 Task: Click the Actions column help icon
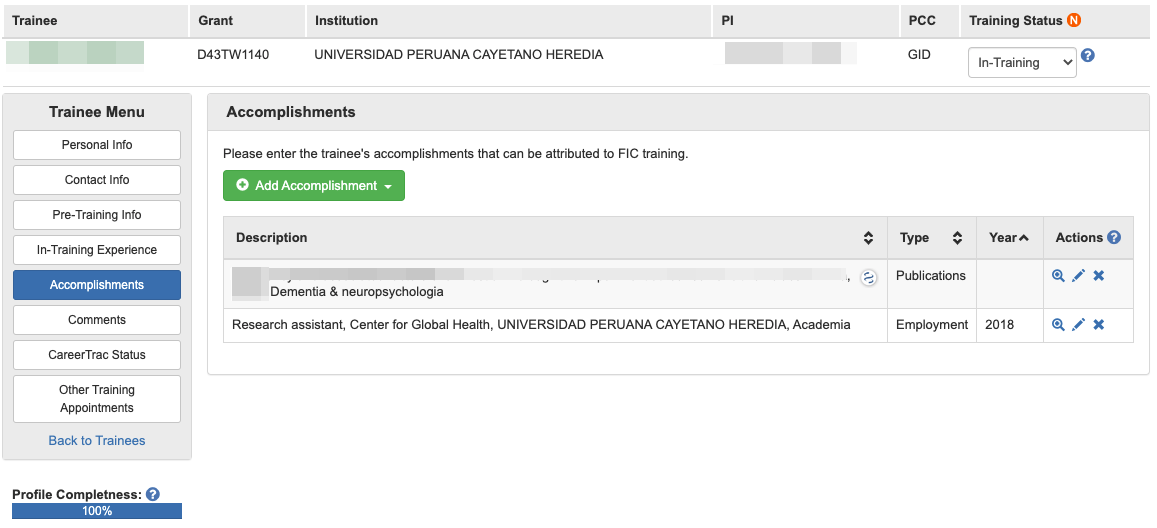[1114, 238]
